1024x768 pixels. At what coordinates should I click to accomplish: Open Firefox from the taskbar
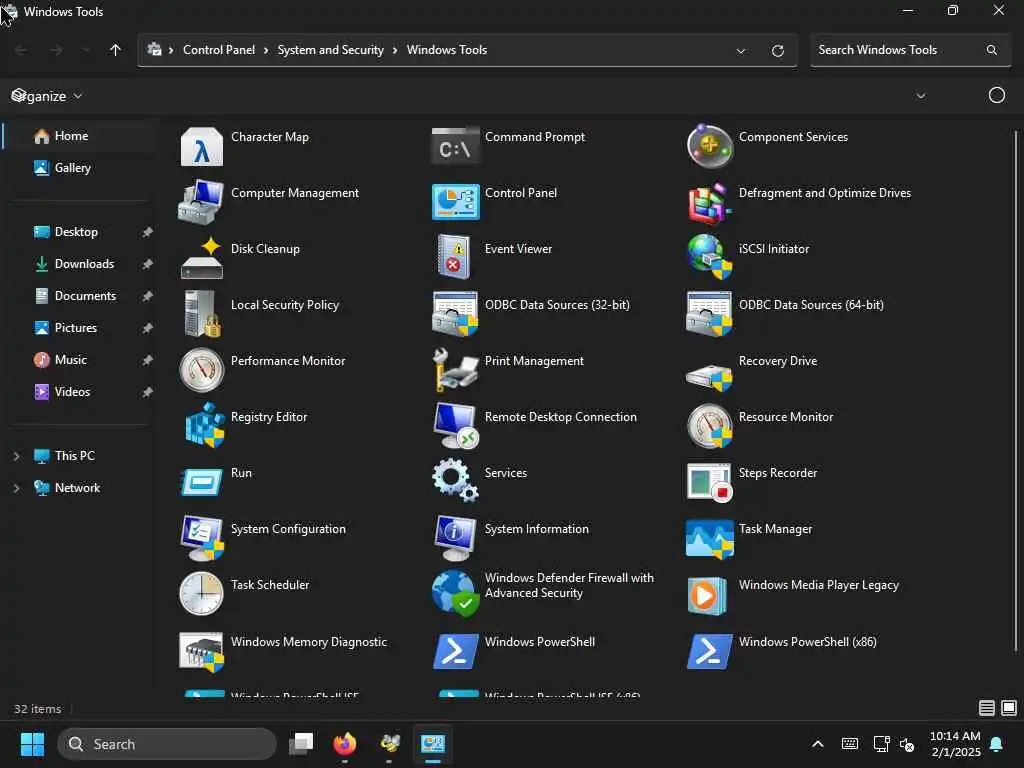[x=345, y=744]
